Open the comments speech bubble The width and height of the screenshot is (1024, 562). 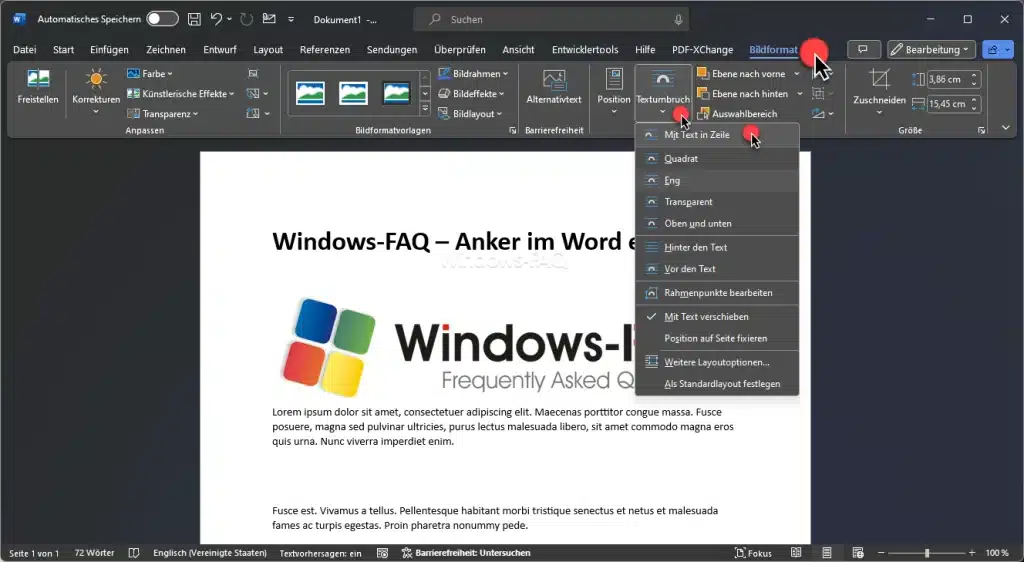click(863, 50)
